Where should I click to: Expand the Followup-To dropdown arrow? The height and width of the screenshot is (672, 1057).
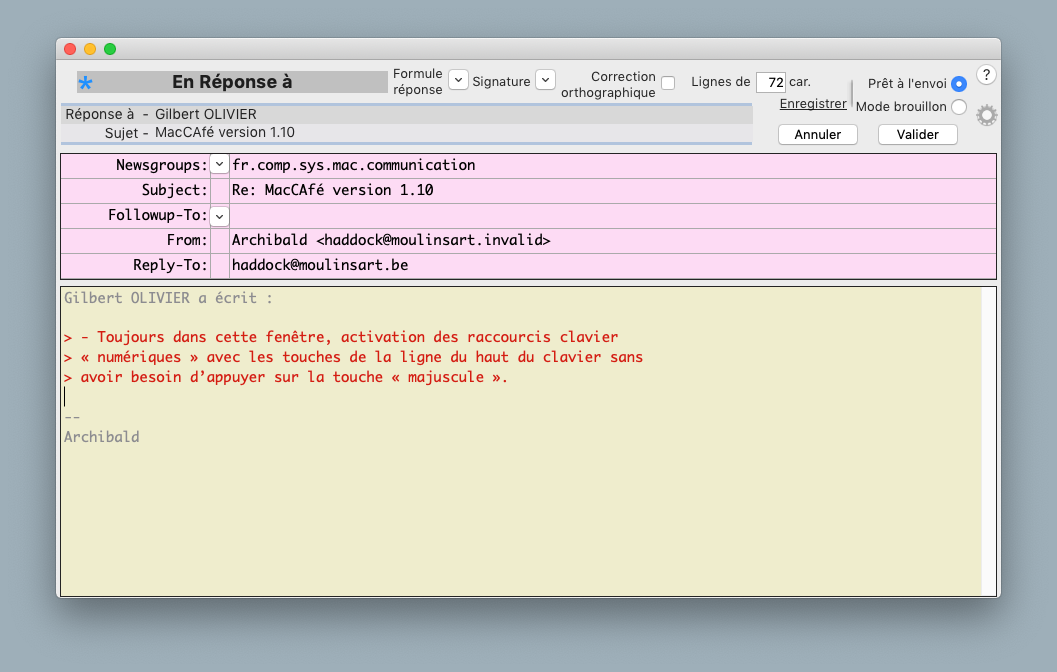pos(219,215)
